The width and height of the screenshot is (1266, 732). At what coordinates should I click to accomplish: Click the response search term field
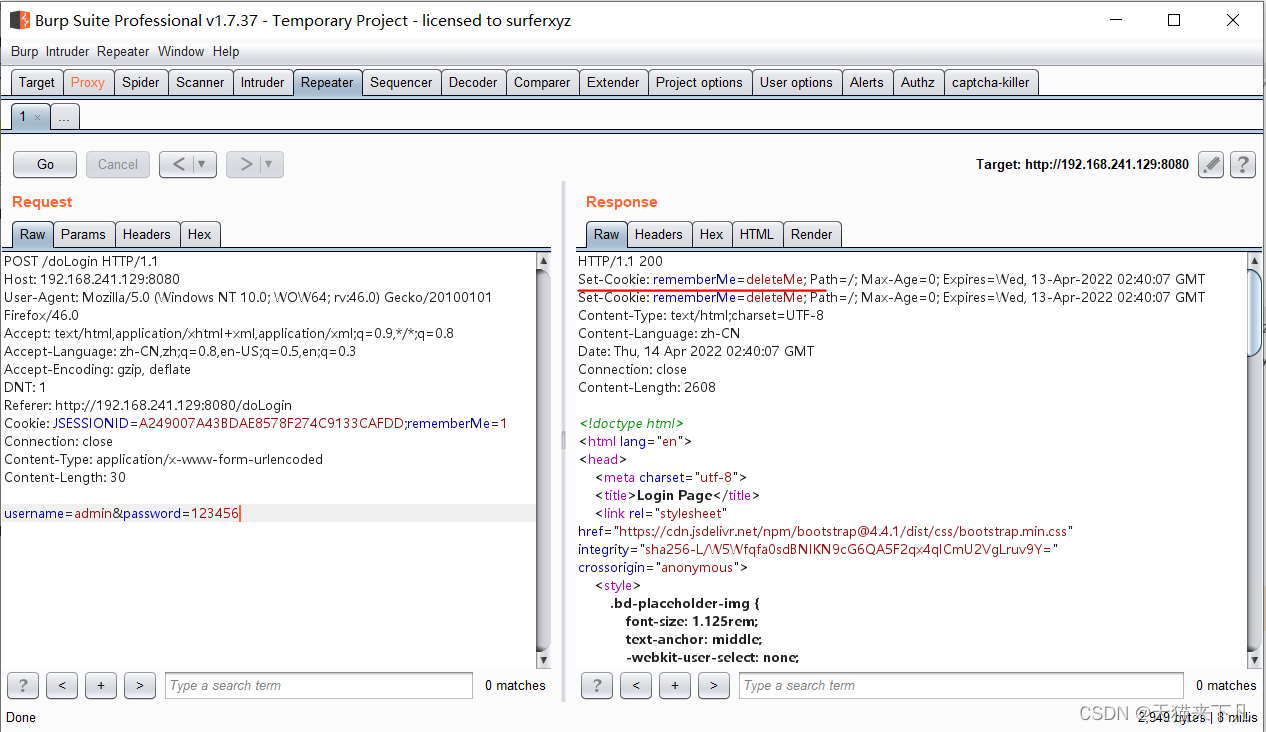click(962, 685)
